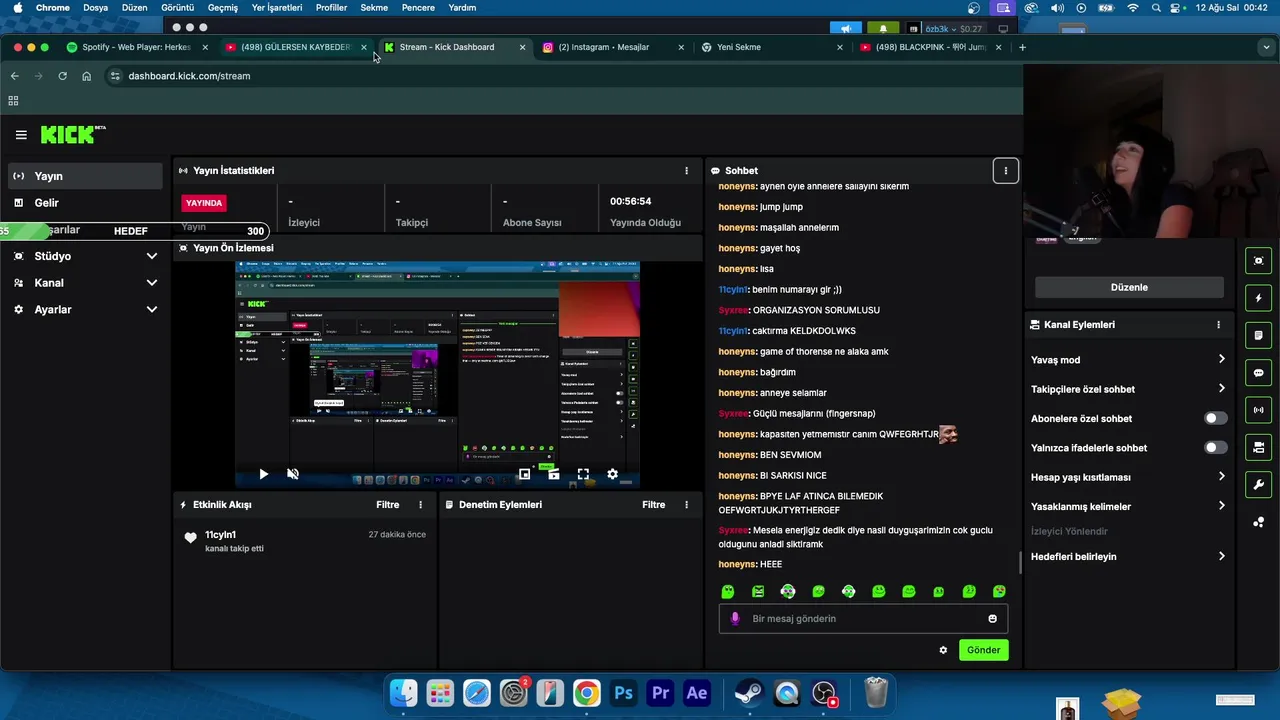1280x720 pixels.
Task: Select Yayın in the sidebar
Action: 85,176
